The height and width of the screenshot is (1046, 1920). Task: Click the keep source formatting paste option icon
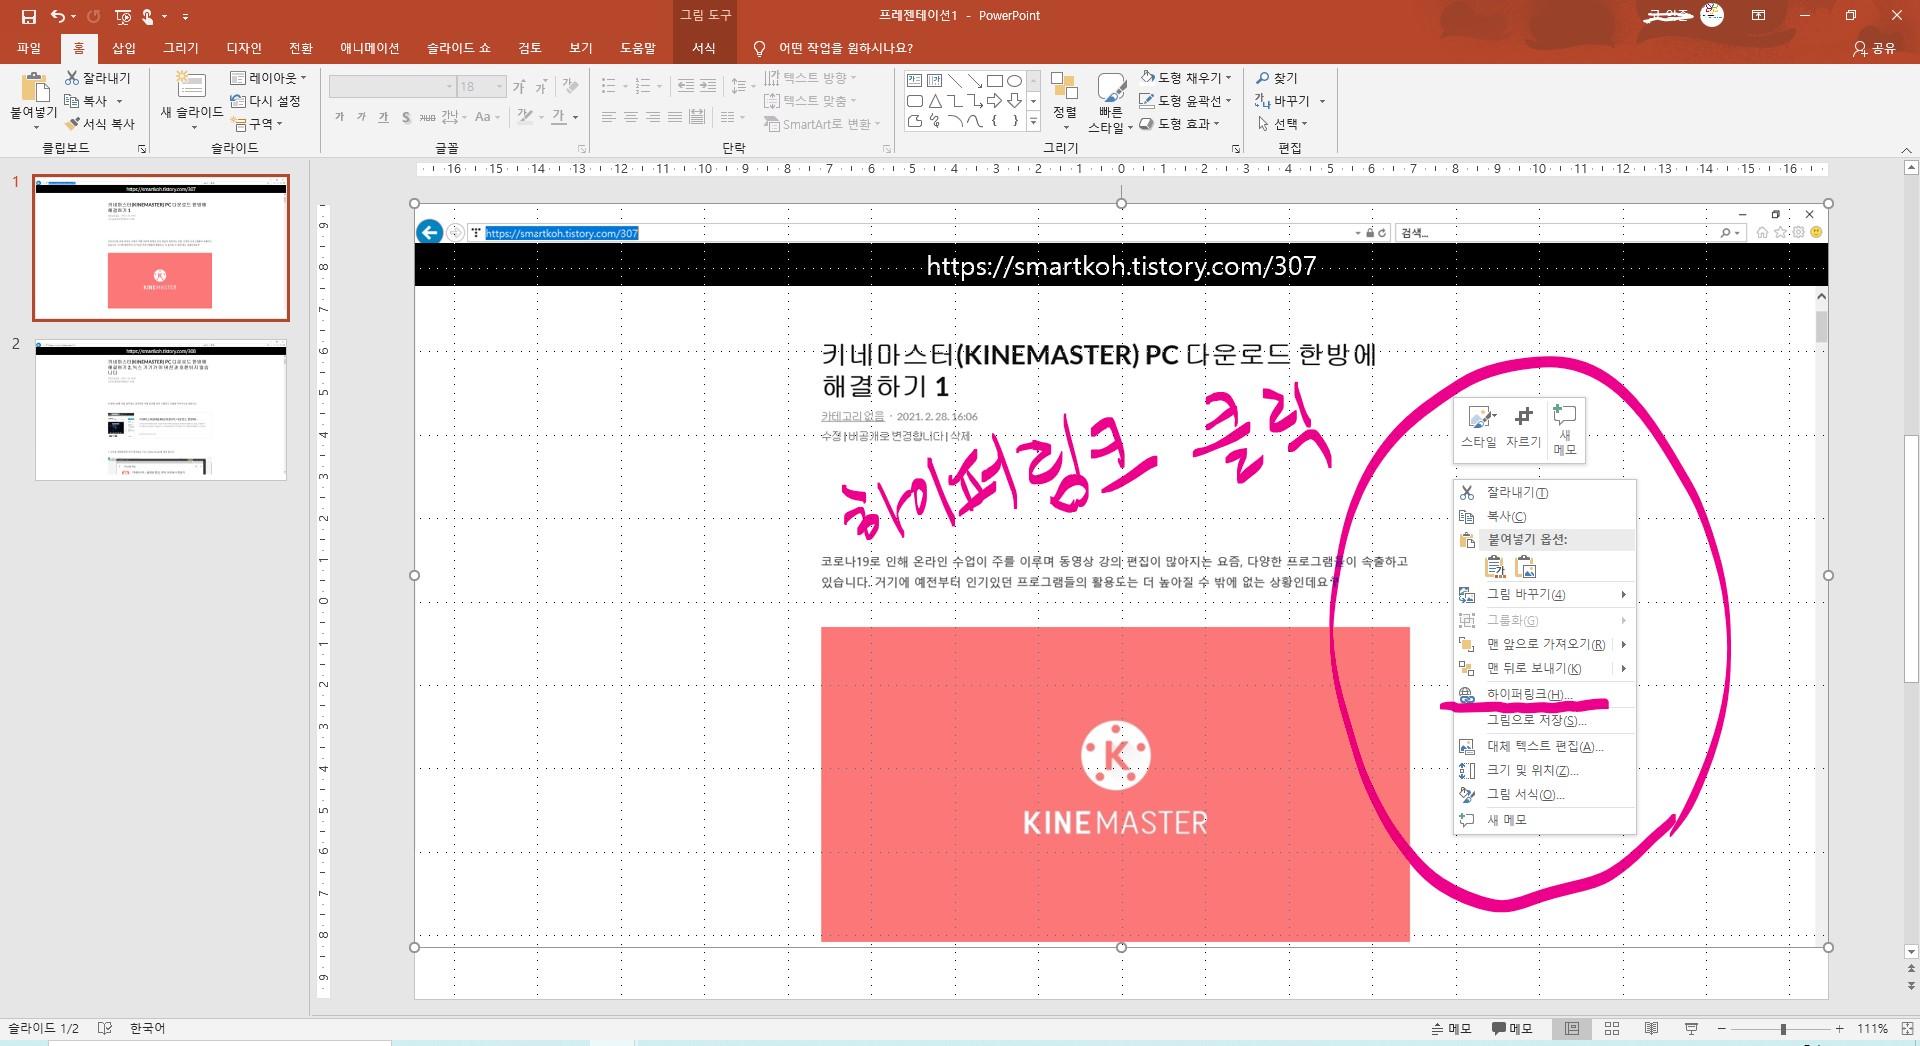tap(1495, 567)
